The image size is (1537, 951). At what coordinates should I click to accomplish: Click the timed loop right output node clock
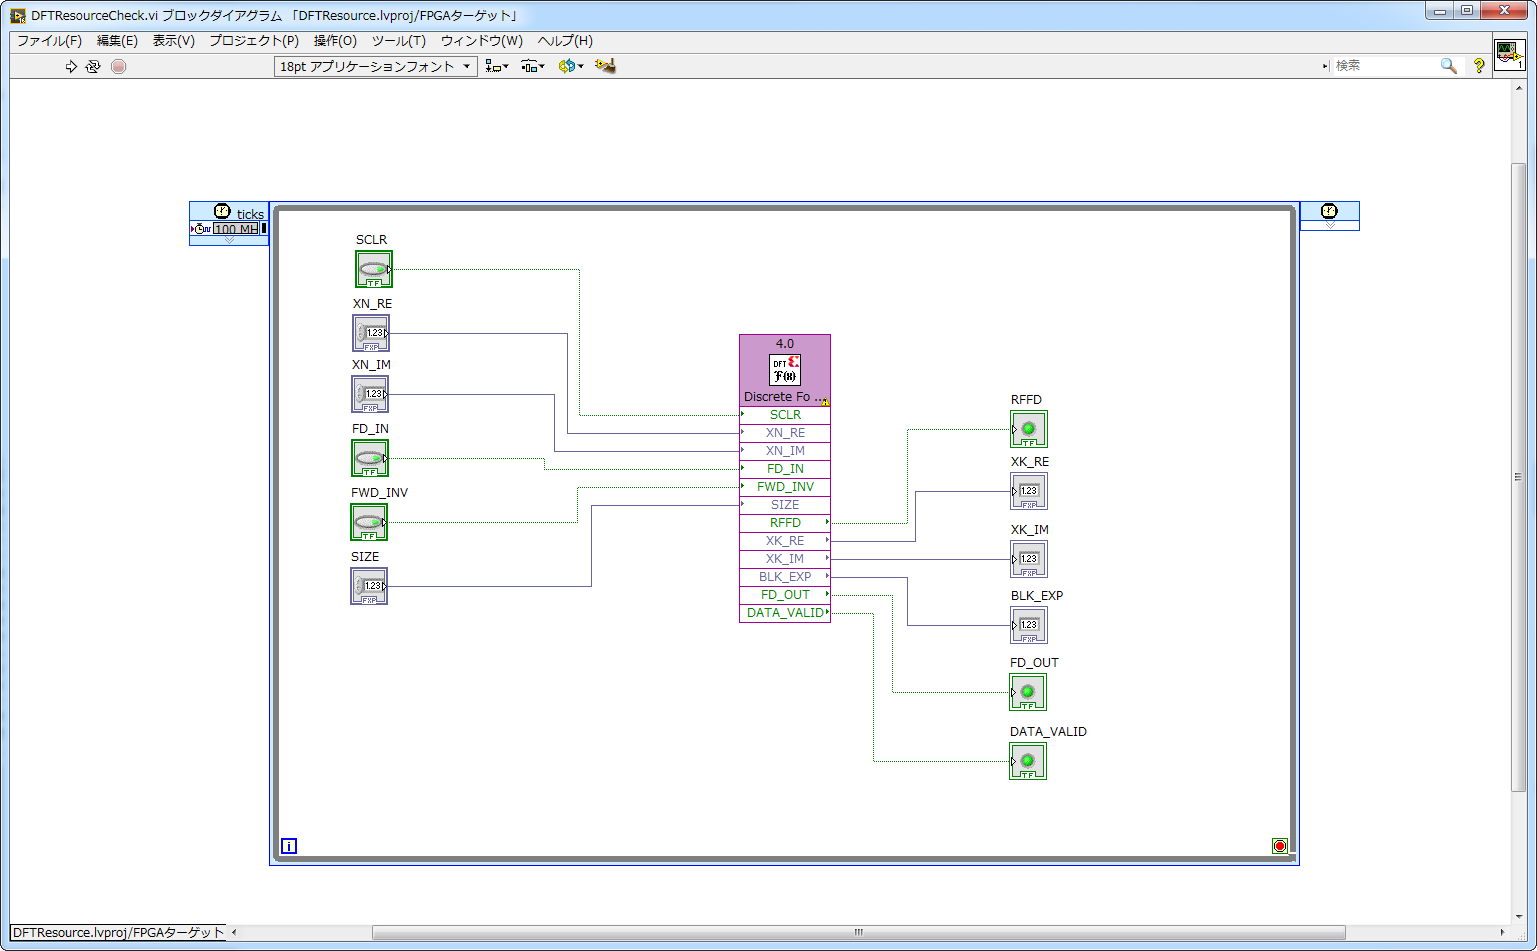(1329, 211)
